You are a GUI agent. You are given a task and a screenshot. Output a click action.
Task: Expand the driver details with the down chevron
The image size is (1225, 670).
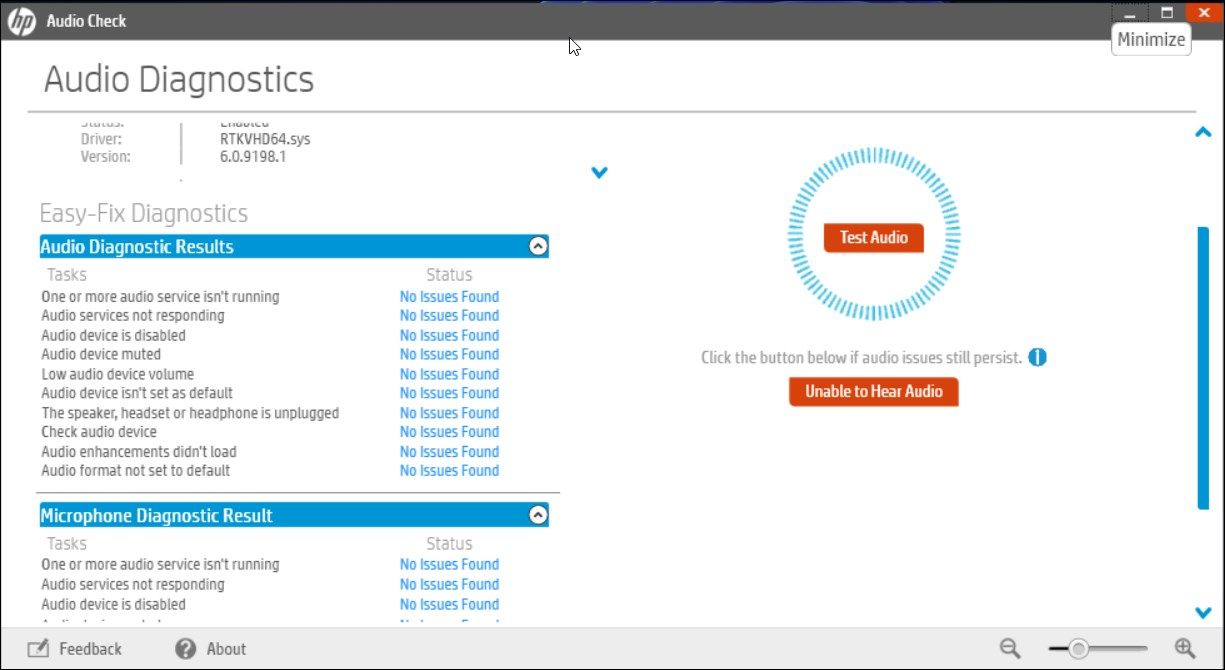coord(599,172)
